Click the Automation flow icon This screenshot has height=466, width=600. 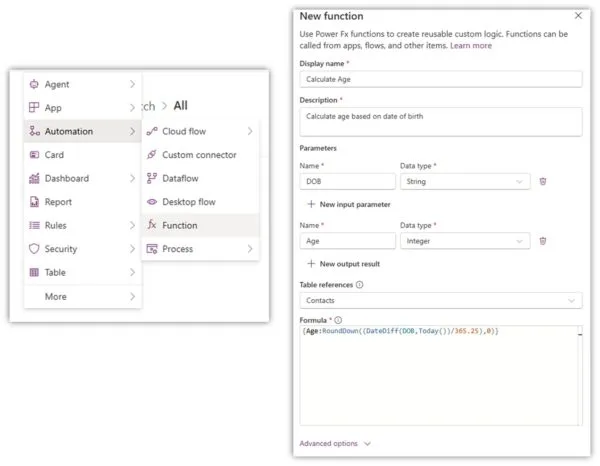pos(34,131)
